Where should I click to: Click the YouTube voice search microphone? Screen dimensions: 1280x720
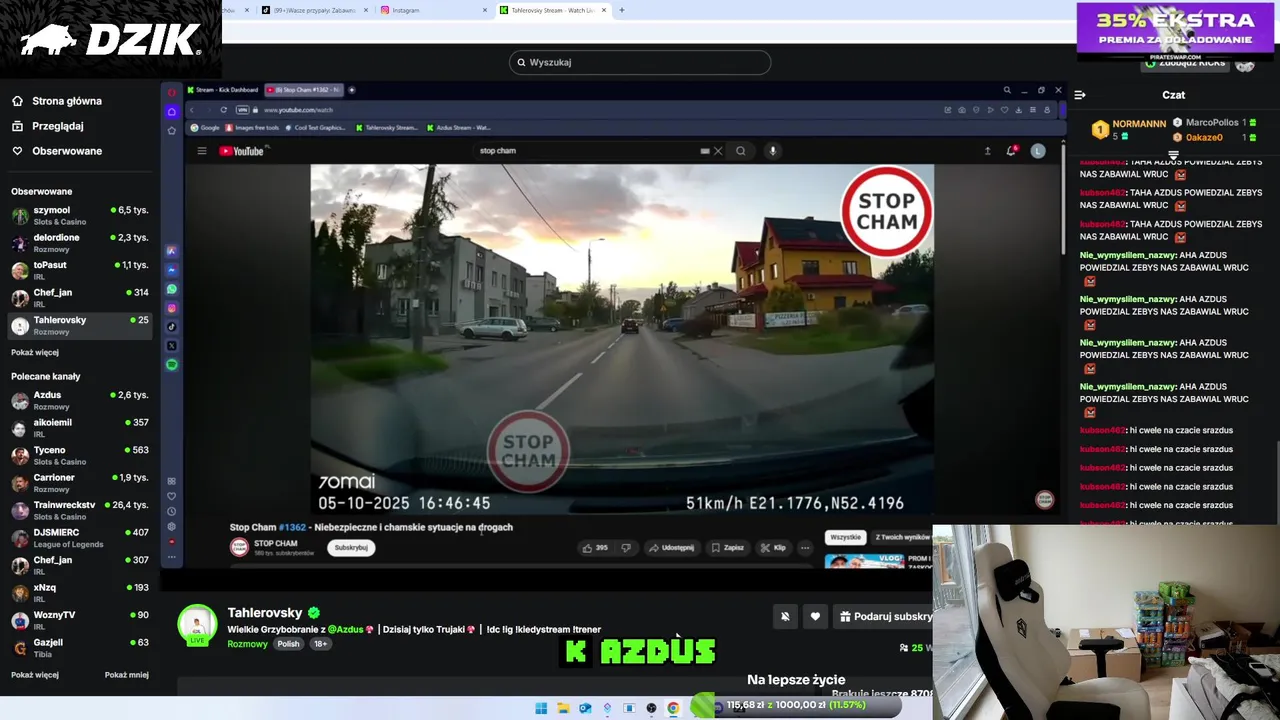point(772,151)
